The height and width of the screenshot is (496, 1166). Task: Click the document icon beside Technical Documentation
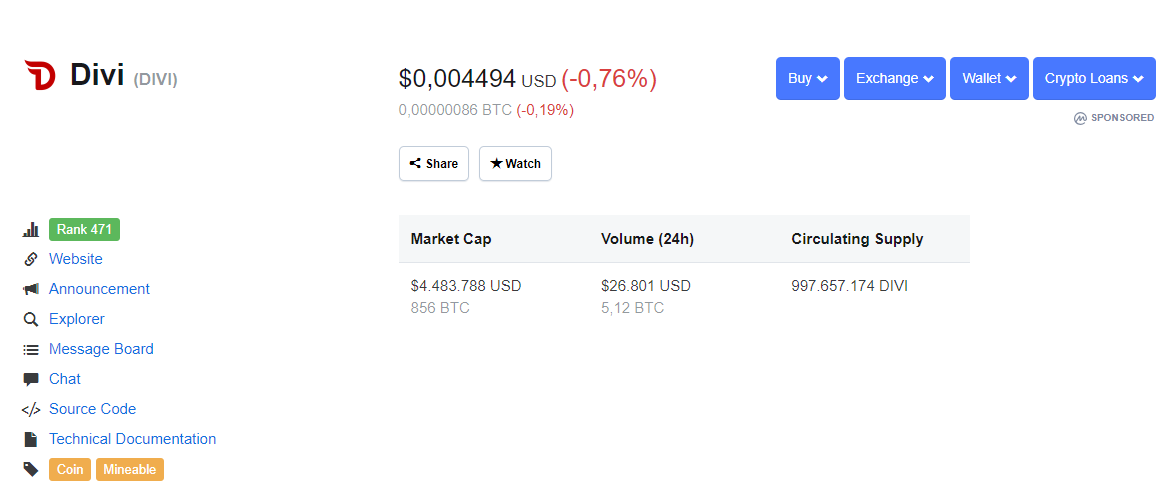[30, 439]
